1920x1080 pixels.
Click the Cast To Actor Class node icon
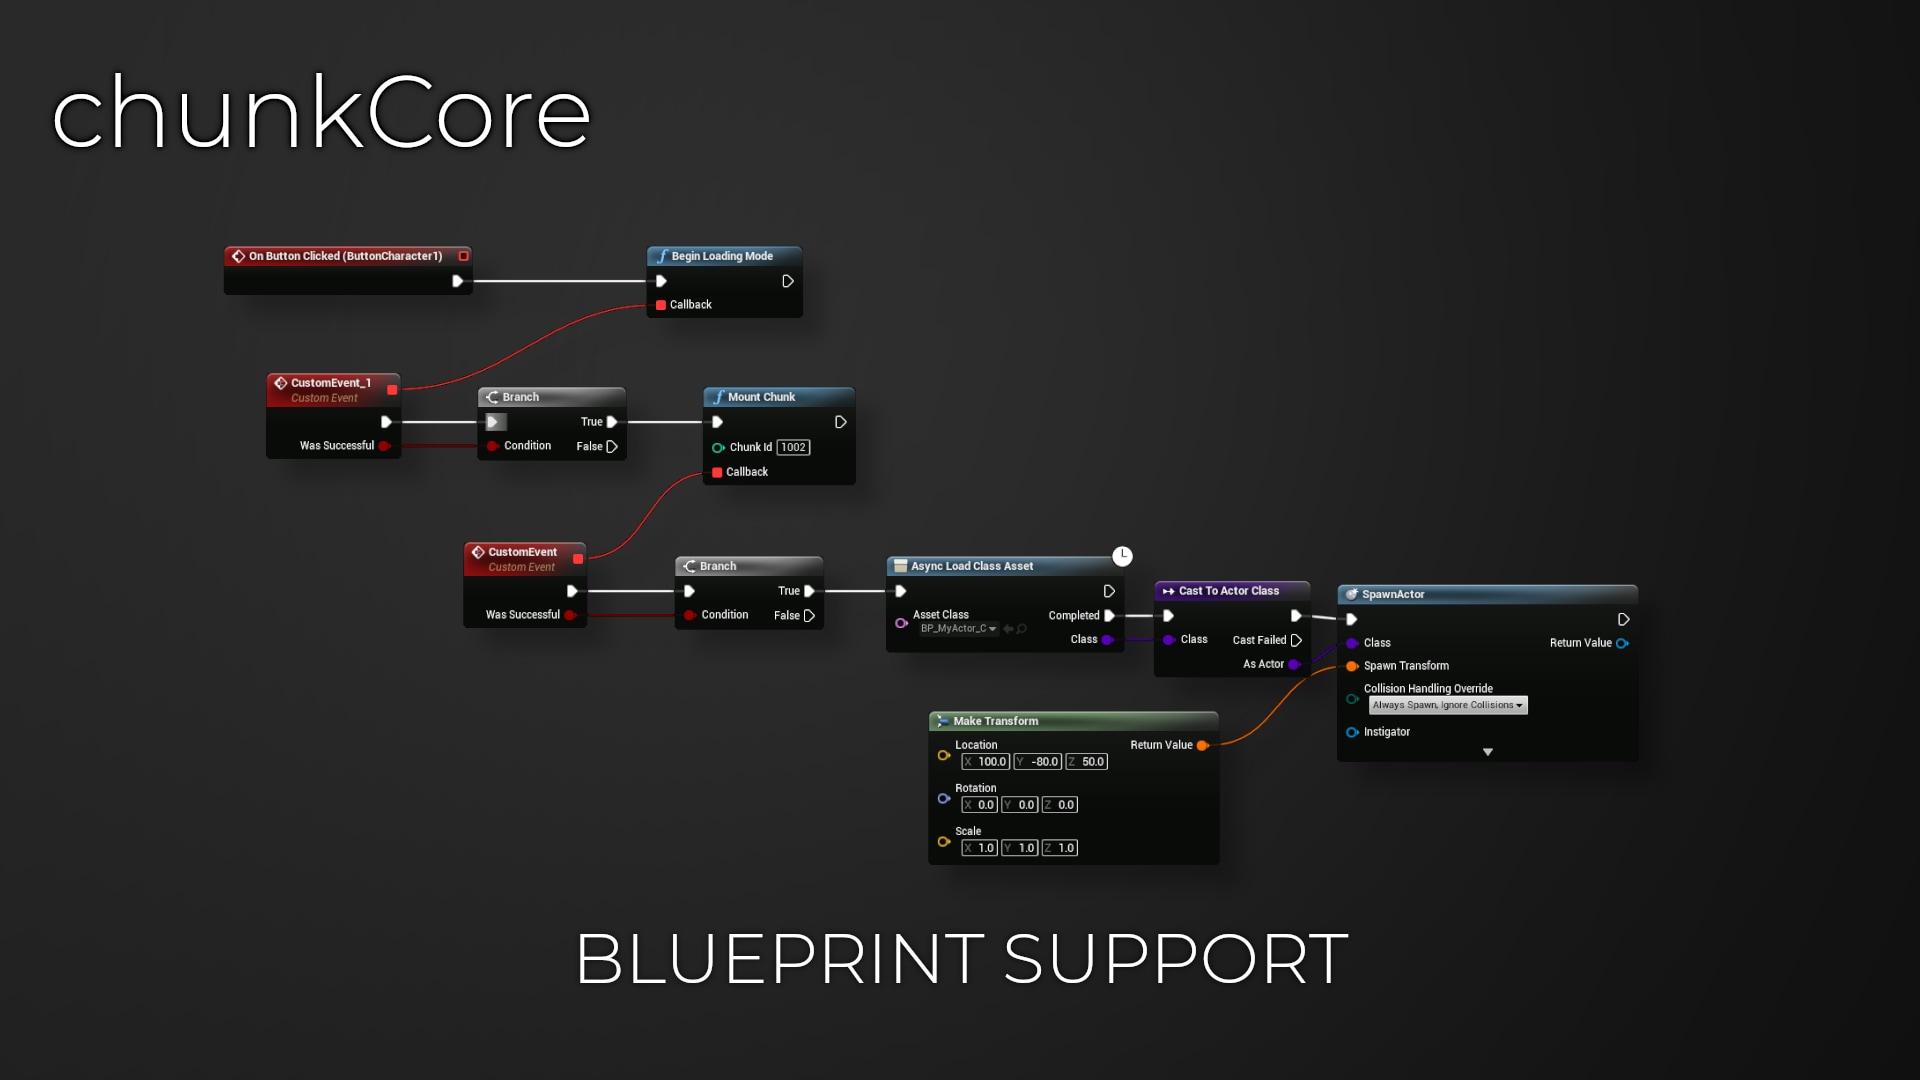pyautogui.click(x=1167, y=591)
